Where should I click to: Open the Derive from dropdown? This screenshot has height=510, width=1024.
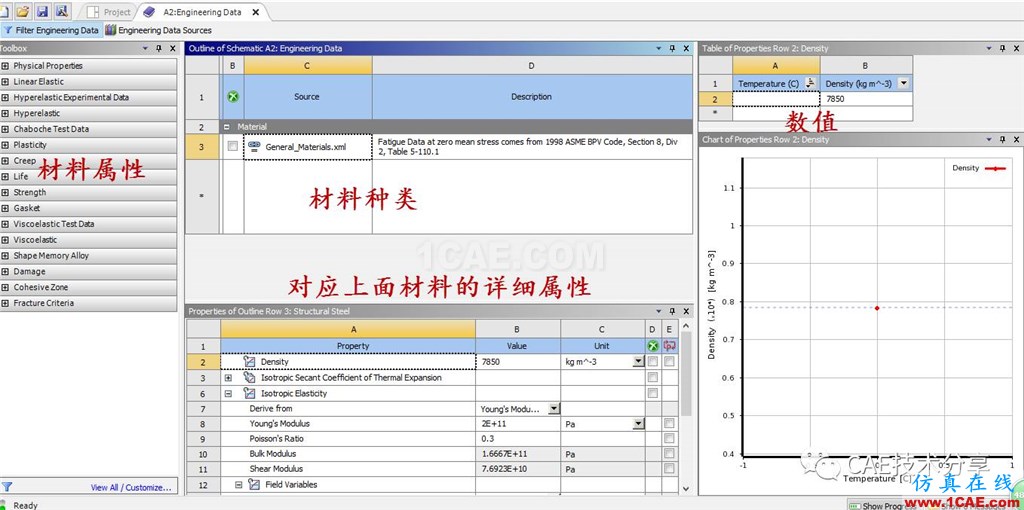553,409
